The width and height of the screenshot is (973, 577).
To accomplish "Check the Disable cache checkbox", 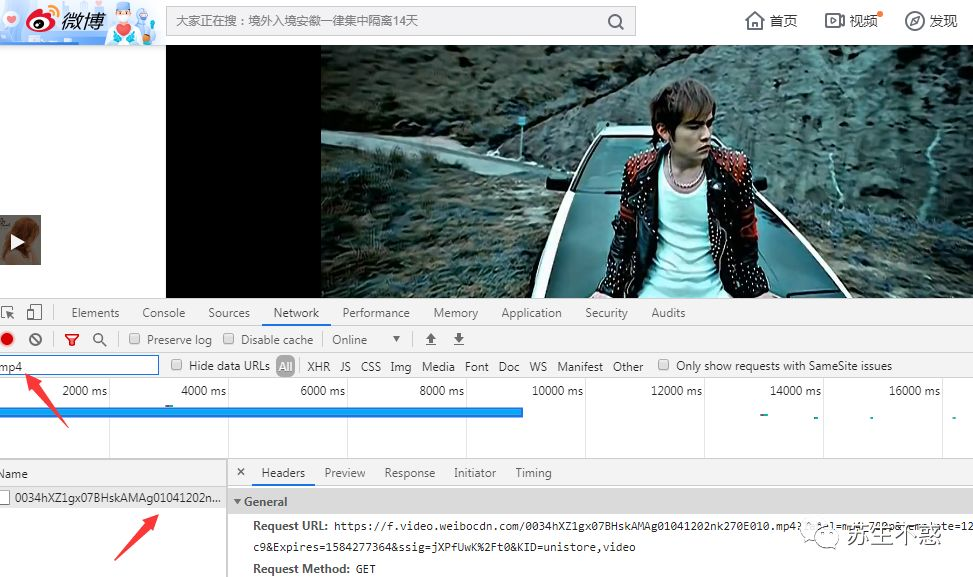I will click(229, 340).
